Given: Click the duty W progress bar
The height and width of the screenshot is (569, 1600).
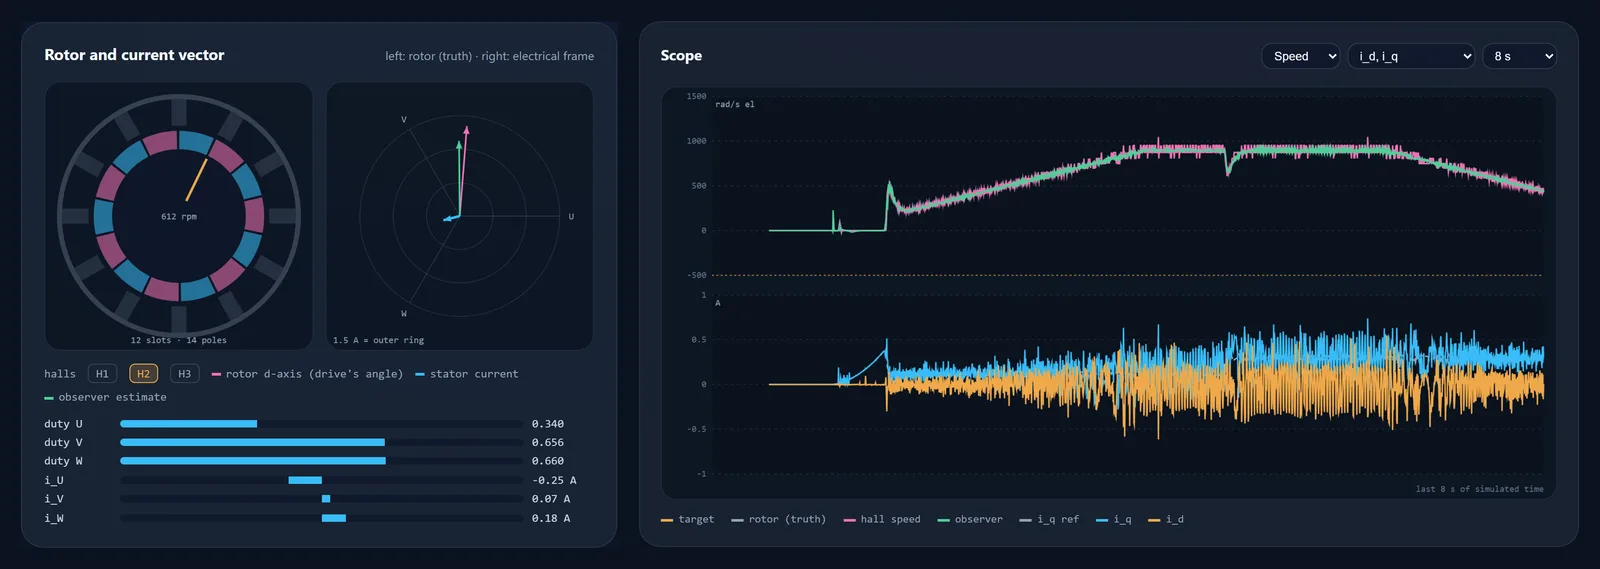Looking at the screenshot, I should [x=321, y=461].
